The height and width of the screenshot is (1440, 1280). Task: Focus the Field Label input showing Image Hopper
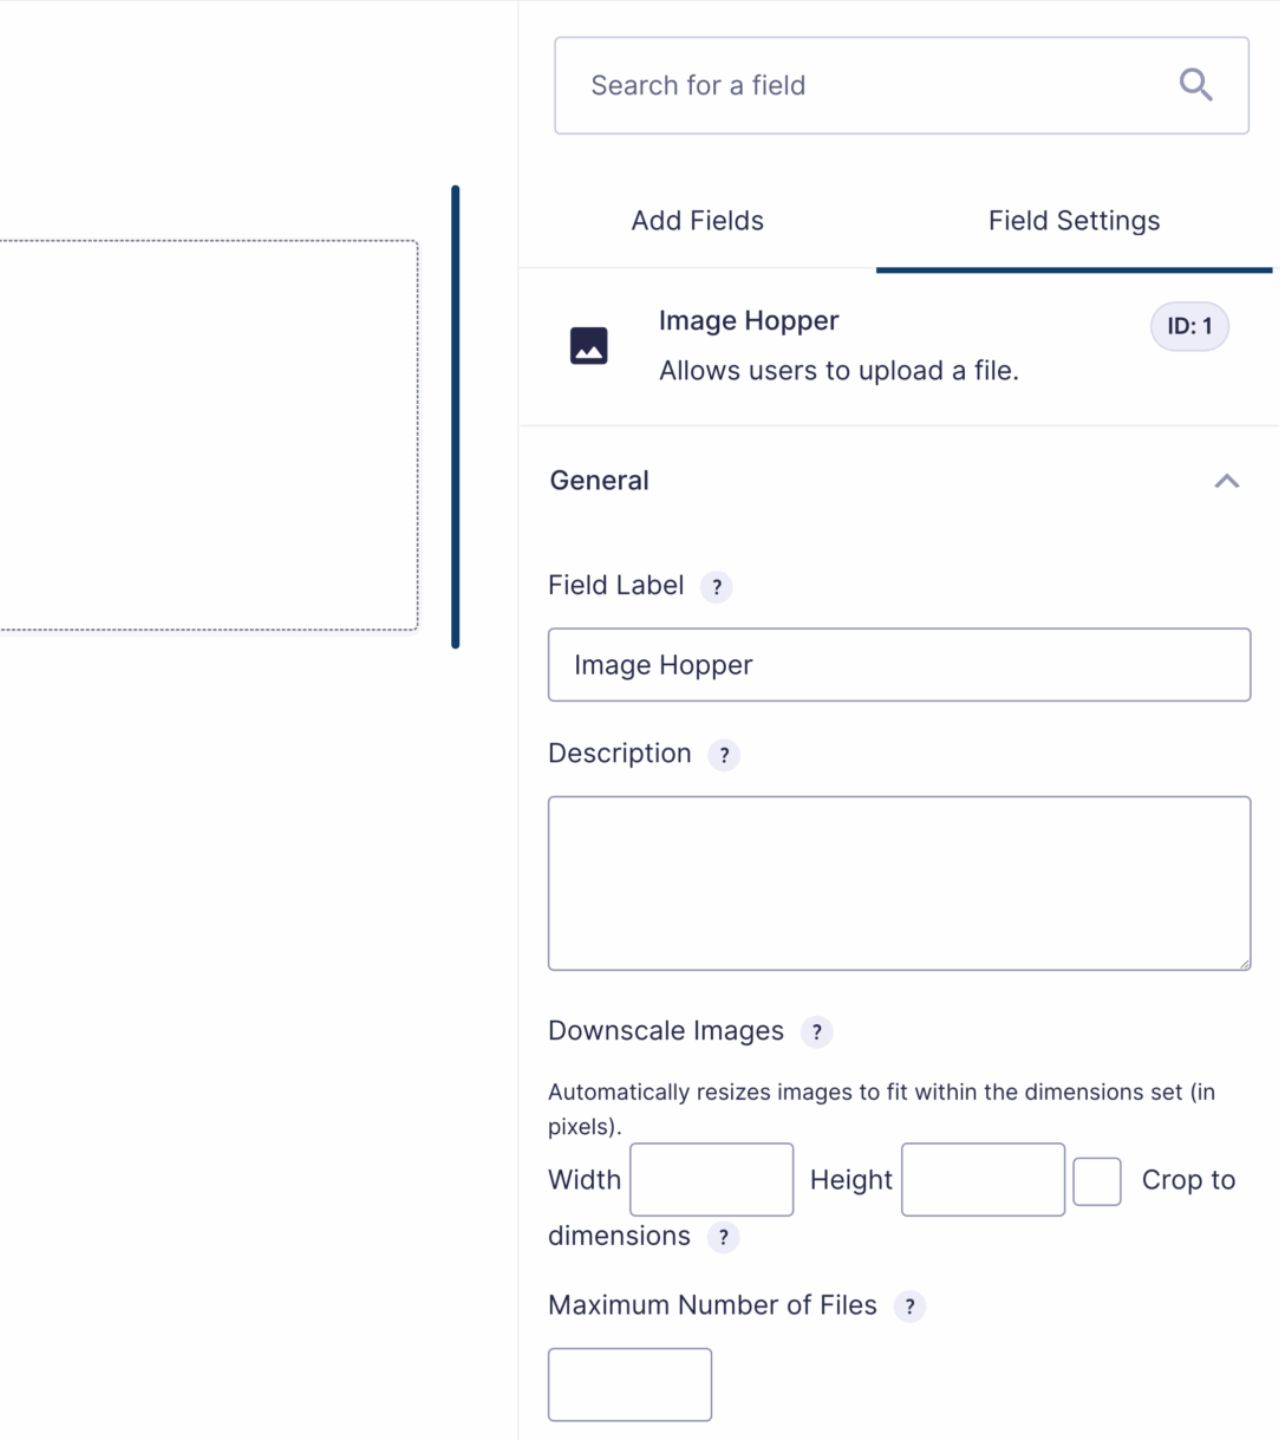(898, 664)
